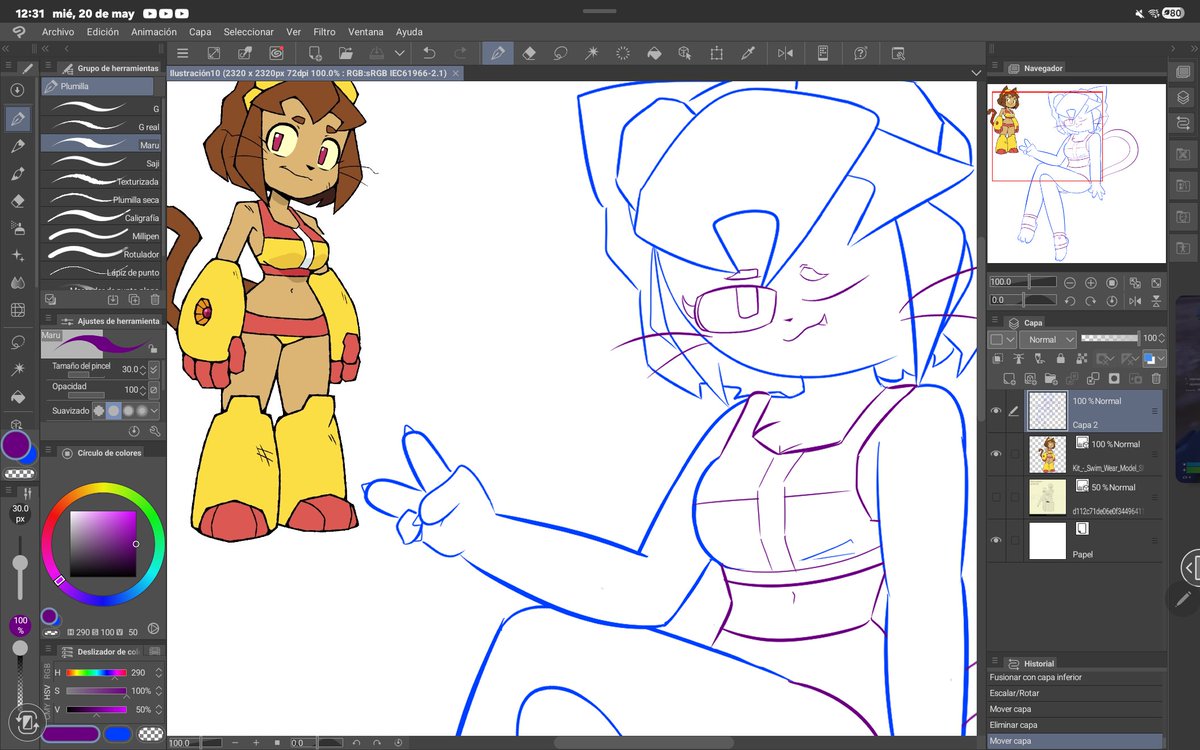Toggle the lock box of the Papel layer
This screenshot has width=1200, height=750.
tap(1015, 540)
